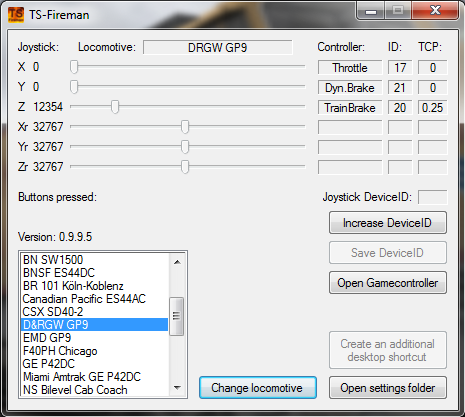The height and width of the screenshot is (417, 465).
Task: Click the list scrollbar down arrow
Action: tap(177, 388)
